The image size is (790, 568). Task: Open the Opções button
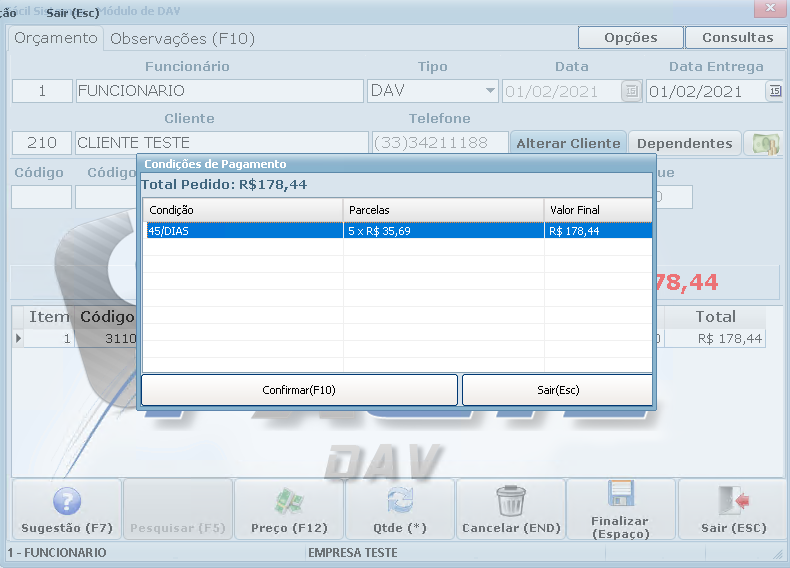coord(630,38)
